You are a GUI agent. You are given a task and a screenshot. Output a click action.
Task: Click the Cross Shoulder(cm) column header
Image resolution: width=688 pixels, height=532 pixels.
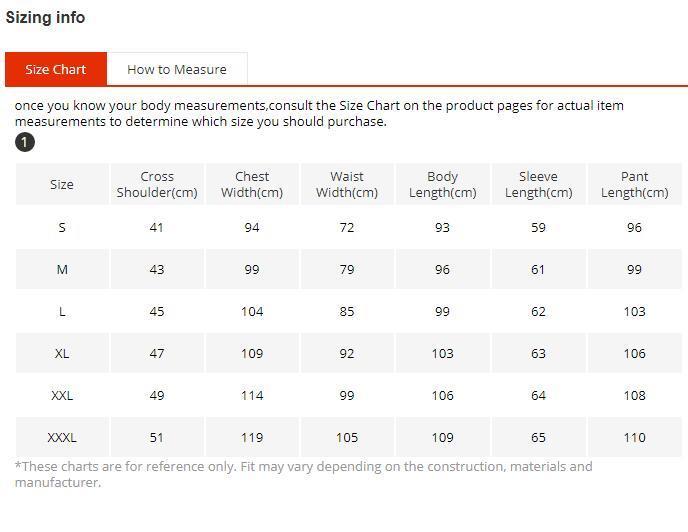pyautogui.click(x=157, y=184)
